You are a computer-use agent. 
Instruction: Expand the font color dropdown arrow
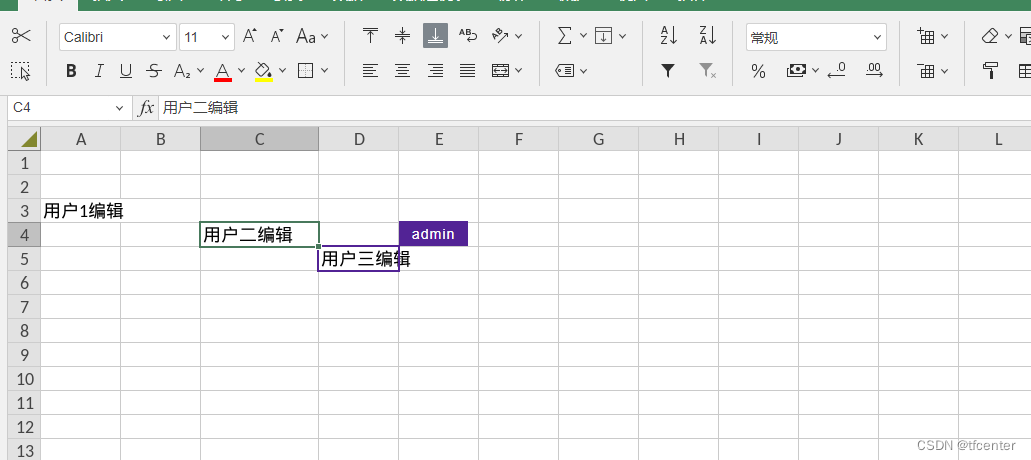(241, 70)
